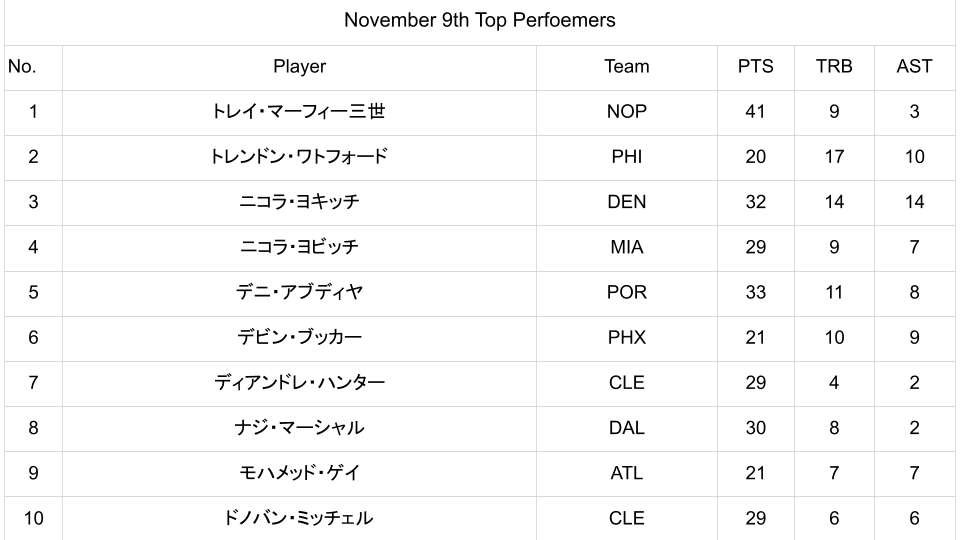Select player デニ・アブディヤ
The height and width of the screenshot is (540, 960).
point(299,292)
